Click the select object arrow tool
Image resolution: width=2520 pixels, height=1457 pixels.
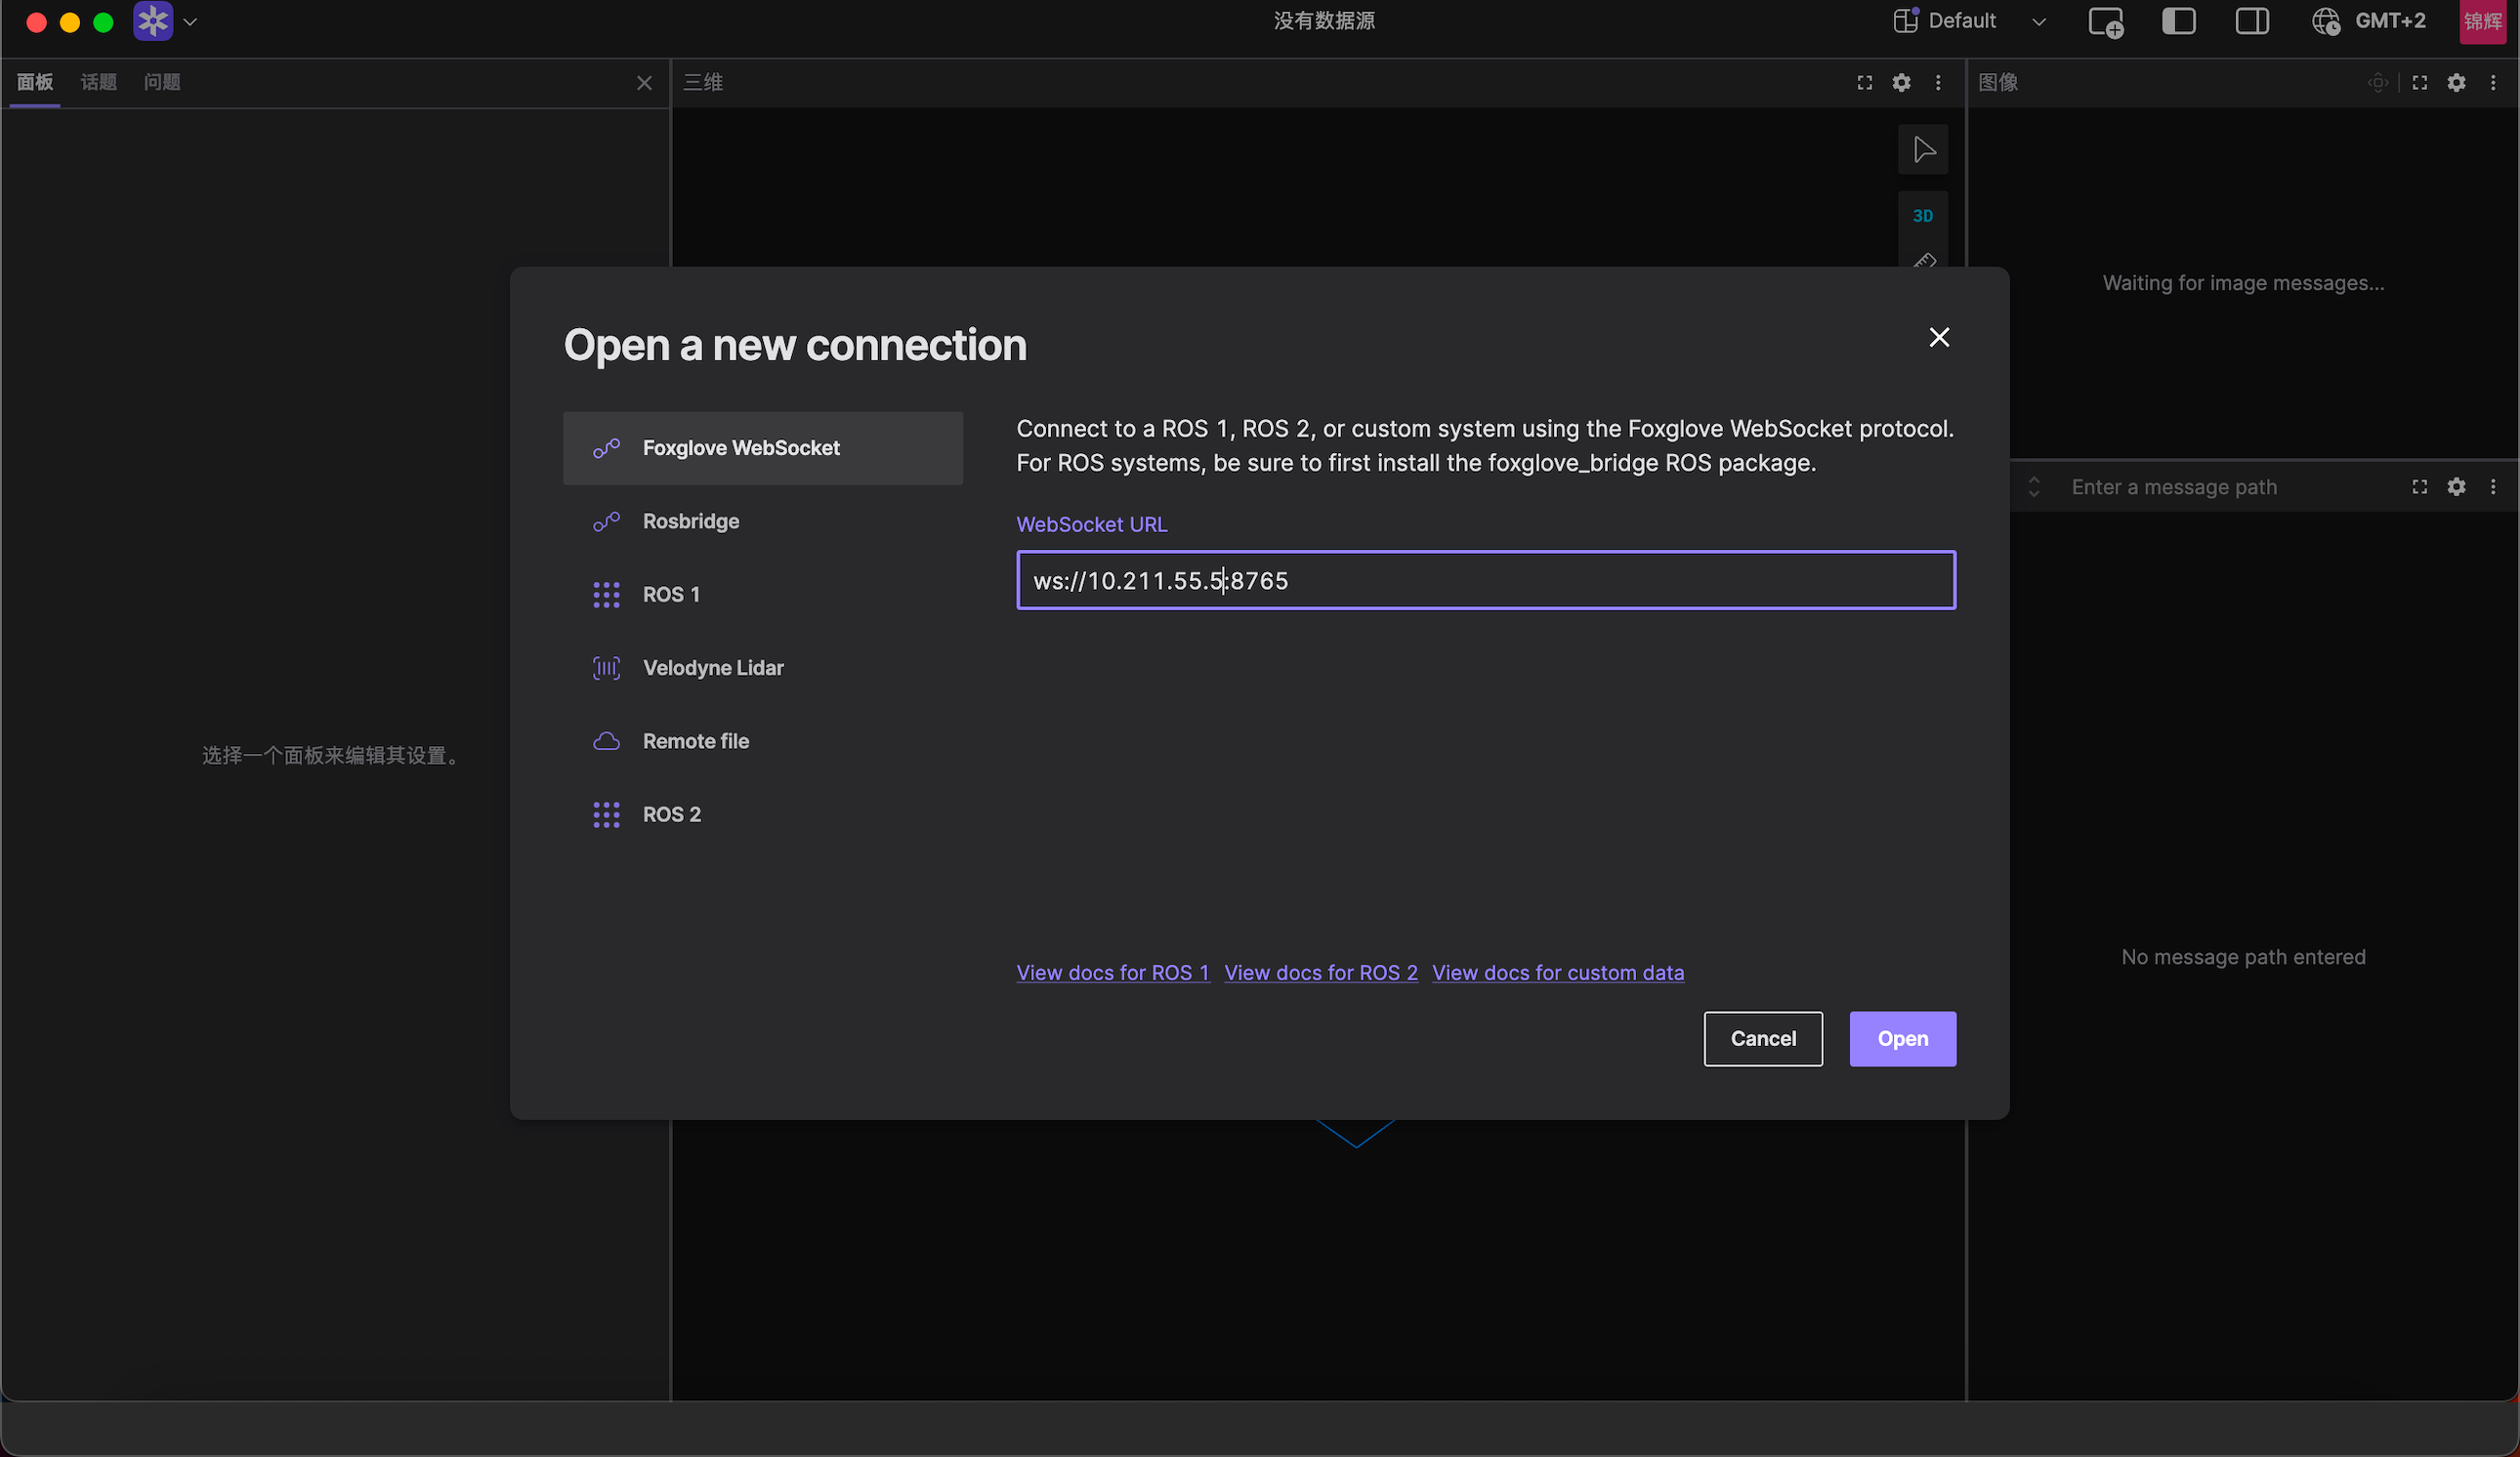(x=1922, y=150)
